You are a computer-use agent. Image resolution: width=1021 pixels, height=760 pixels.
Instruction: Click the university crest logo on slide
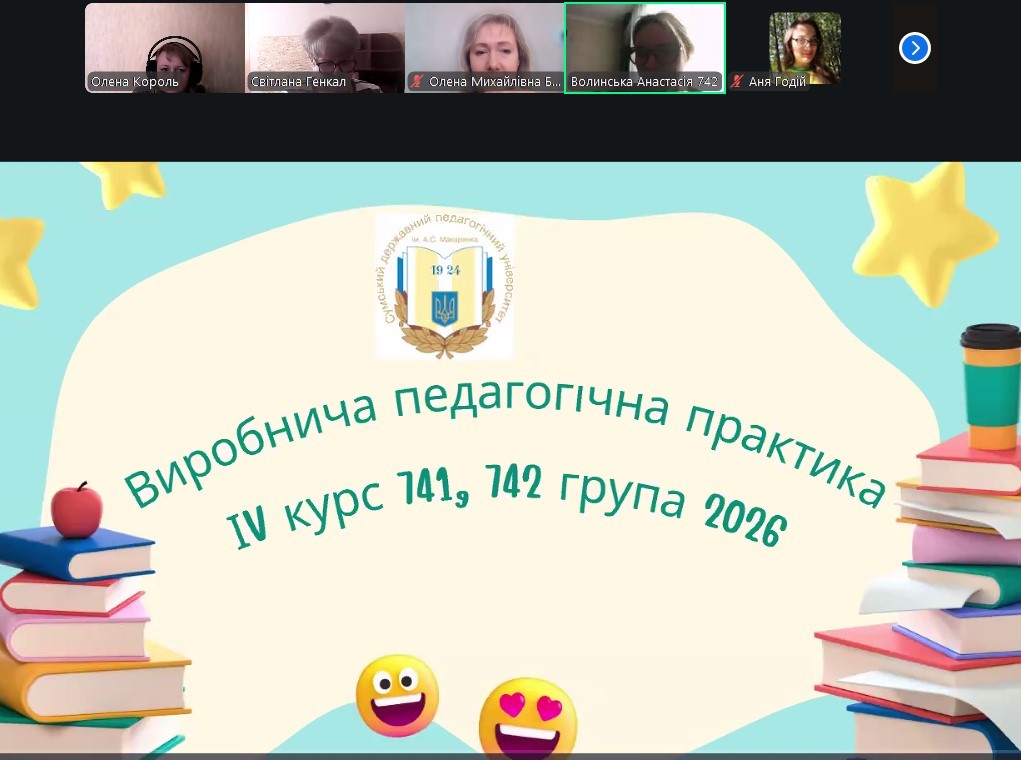(444, 285)
